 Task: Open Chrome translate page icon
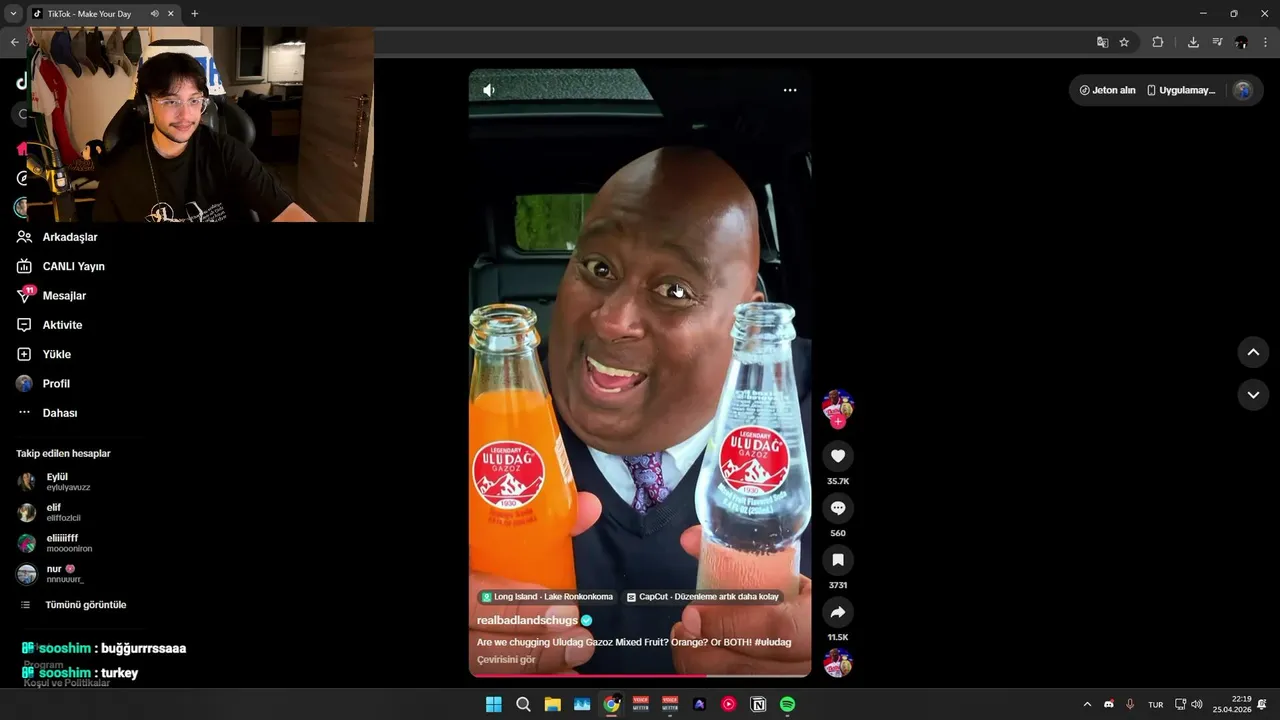[1102, 42]
